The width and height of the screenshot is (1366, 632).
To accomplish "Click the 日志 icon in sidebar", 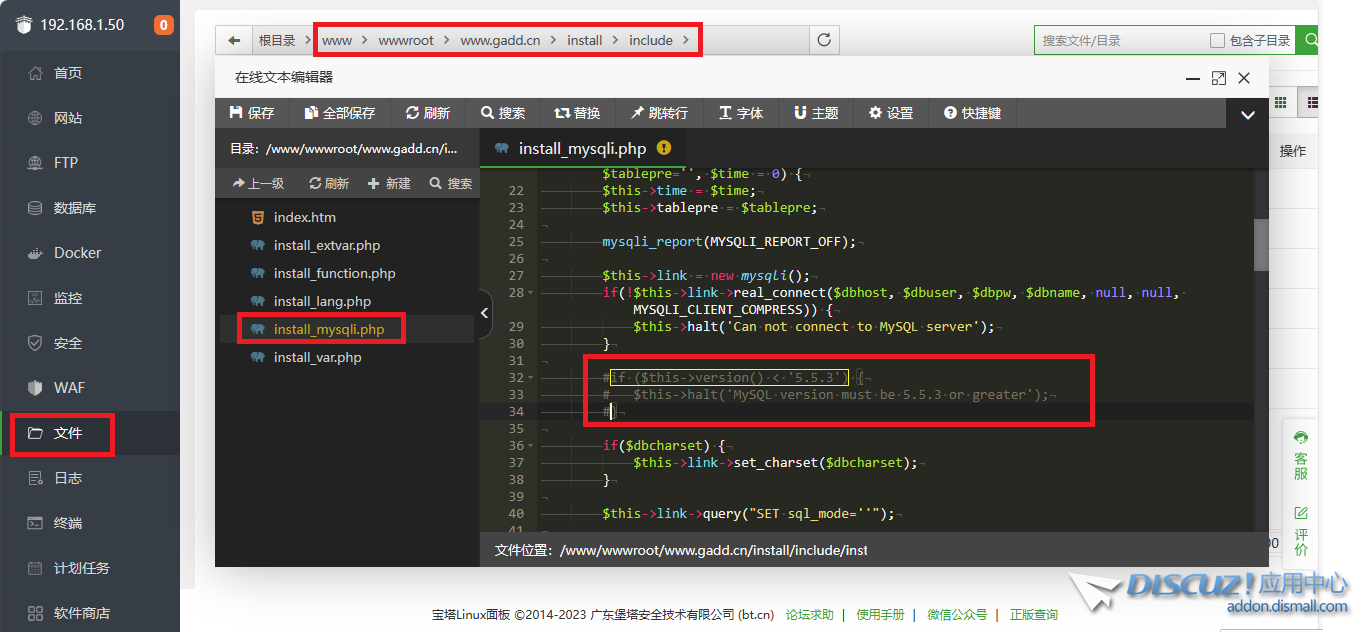I will [36, 478].
